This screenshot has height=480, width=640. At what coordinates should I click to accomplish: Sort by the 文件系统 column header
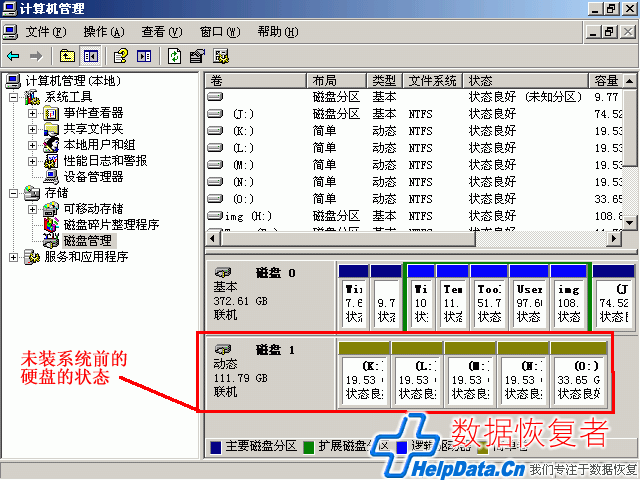point(433,81)
